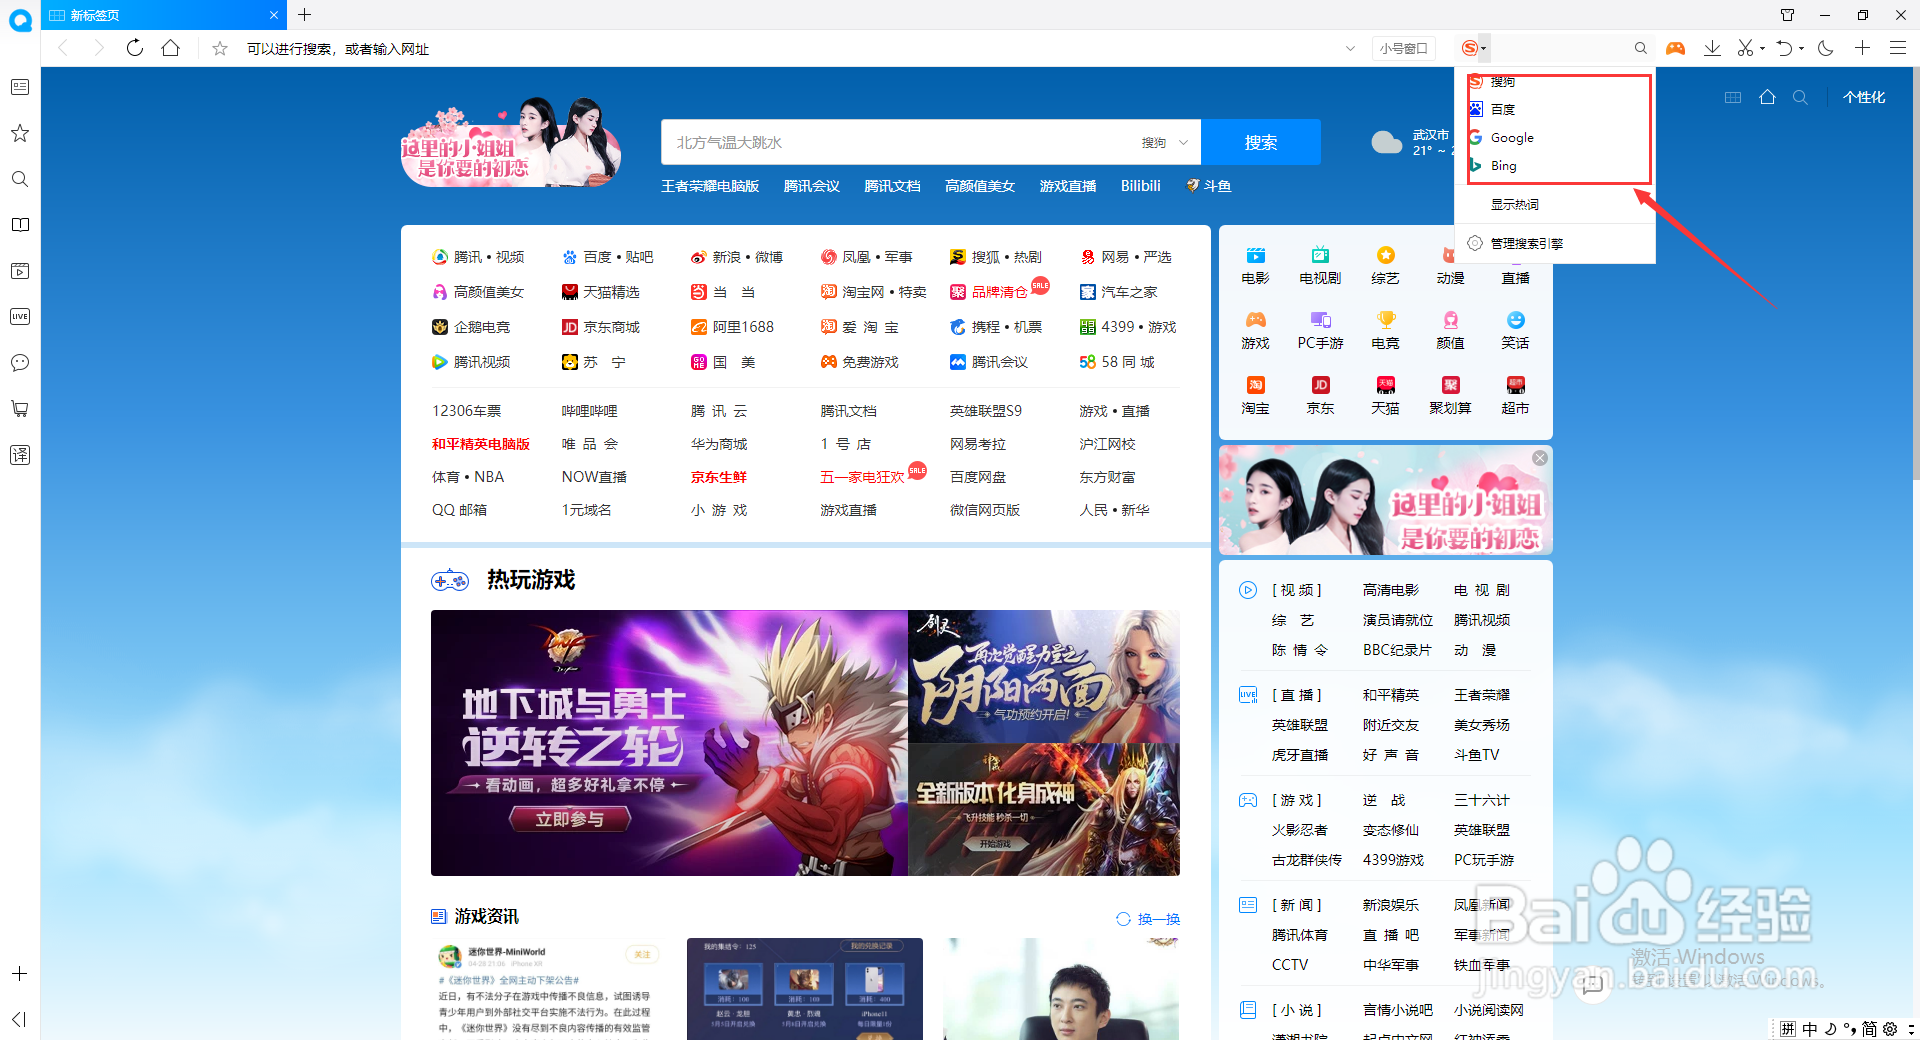Open 京东 shopping shortcut icon

1320,396
